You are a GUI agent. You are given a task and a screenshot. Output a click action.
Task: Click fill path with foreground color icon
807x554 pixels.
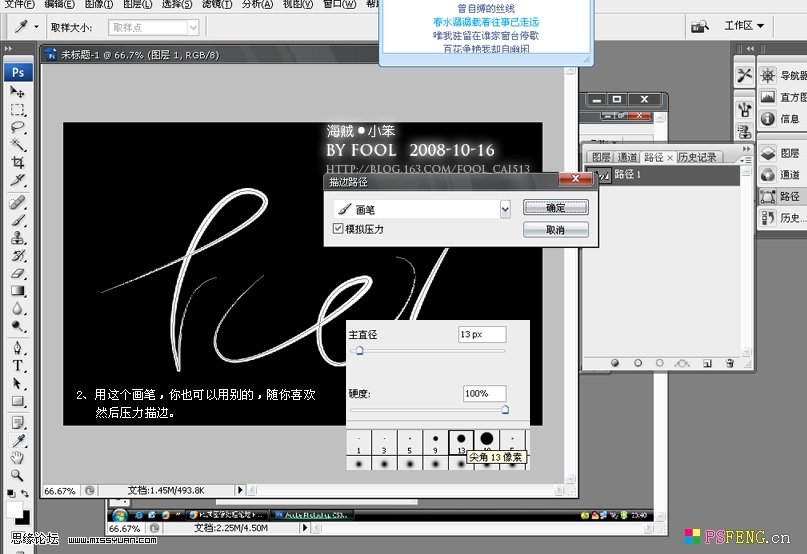coord(615,363)
